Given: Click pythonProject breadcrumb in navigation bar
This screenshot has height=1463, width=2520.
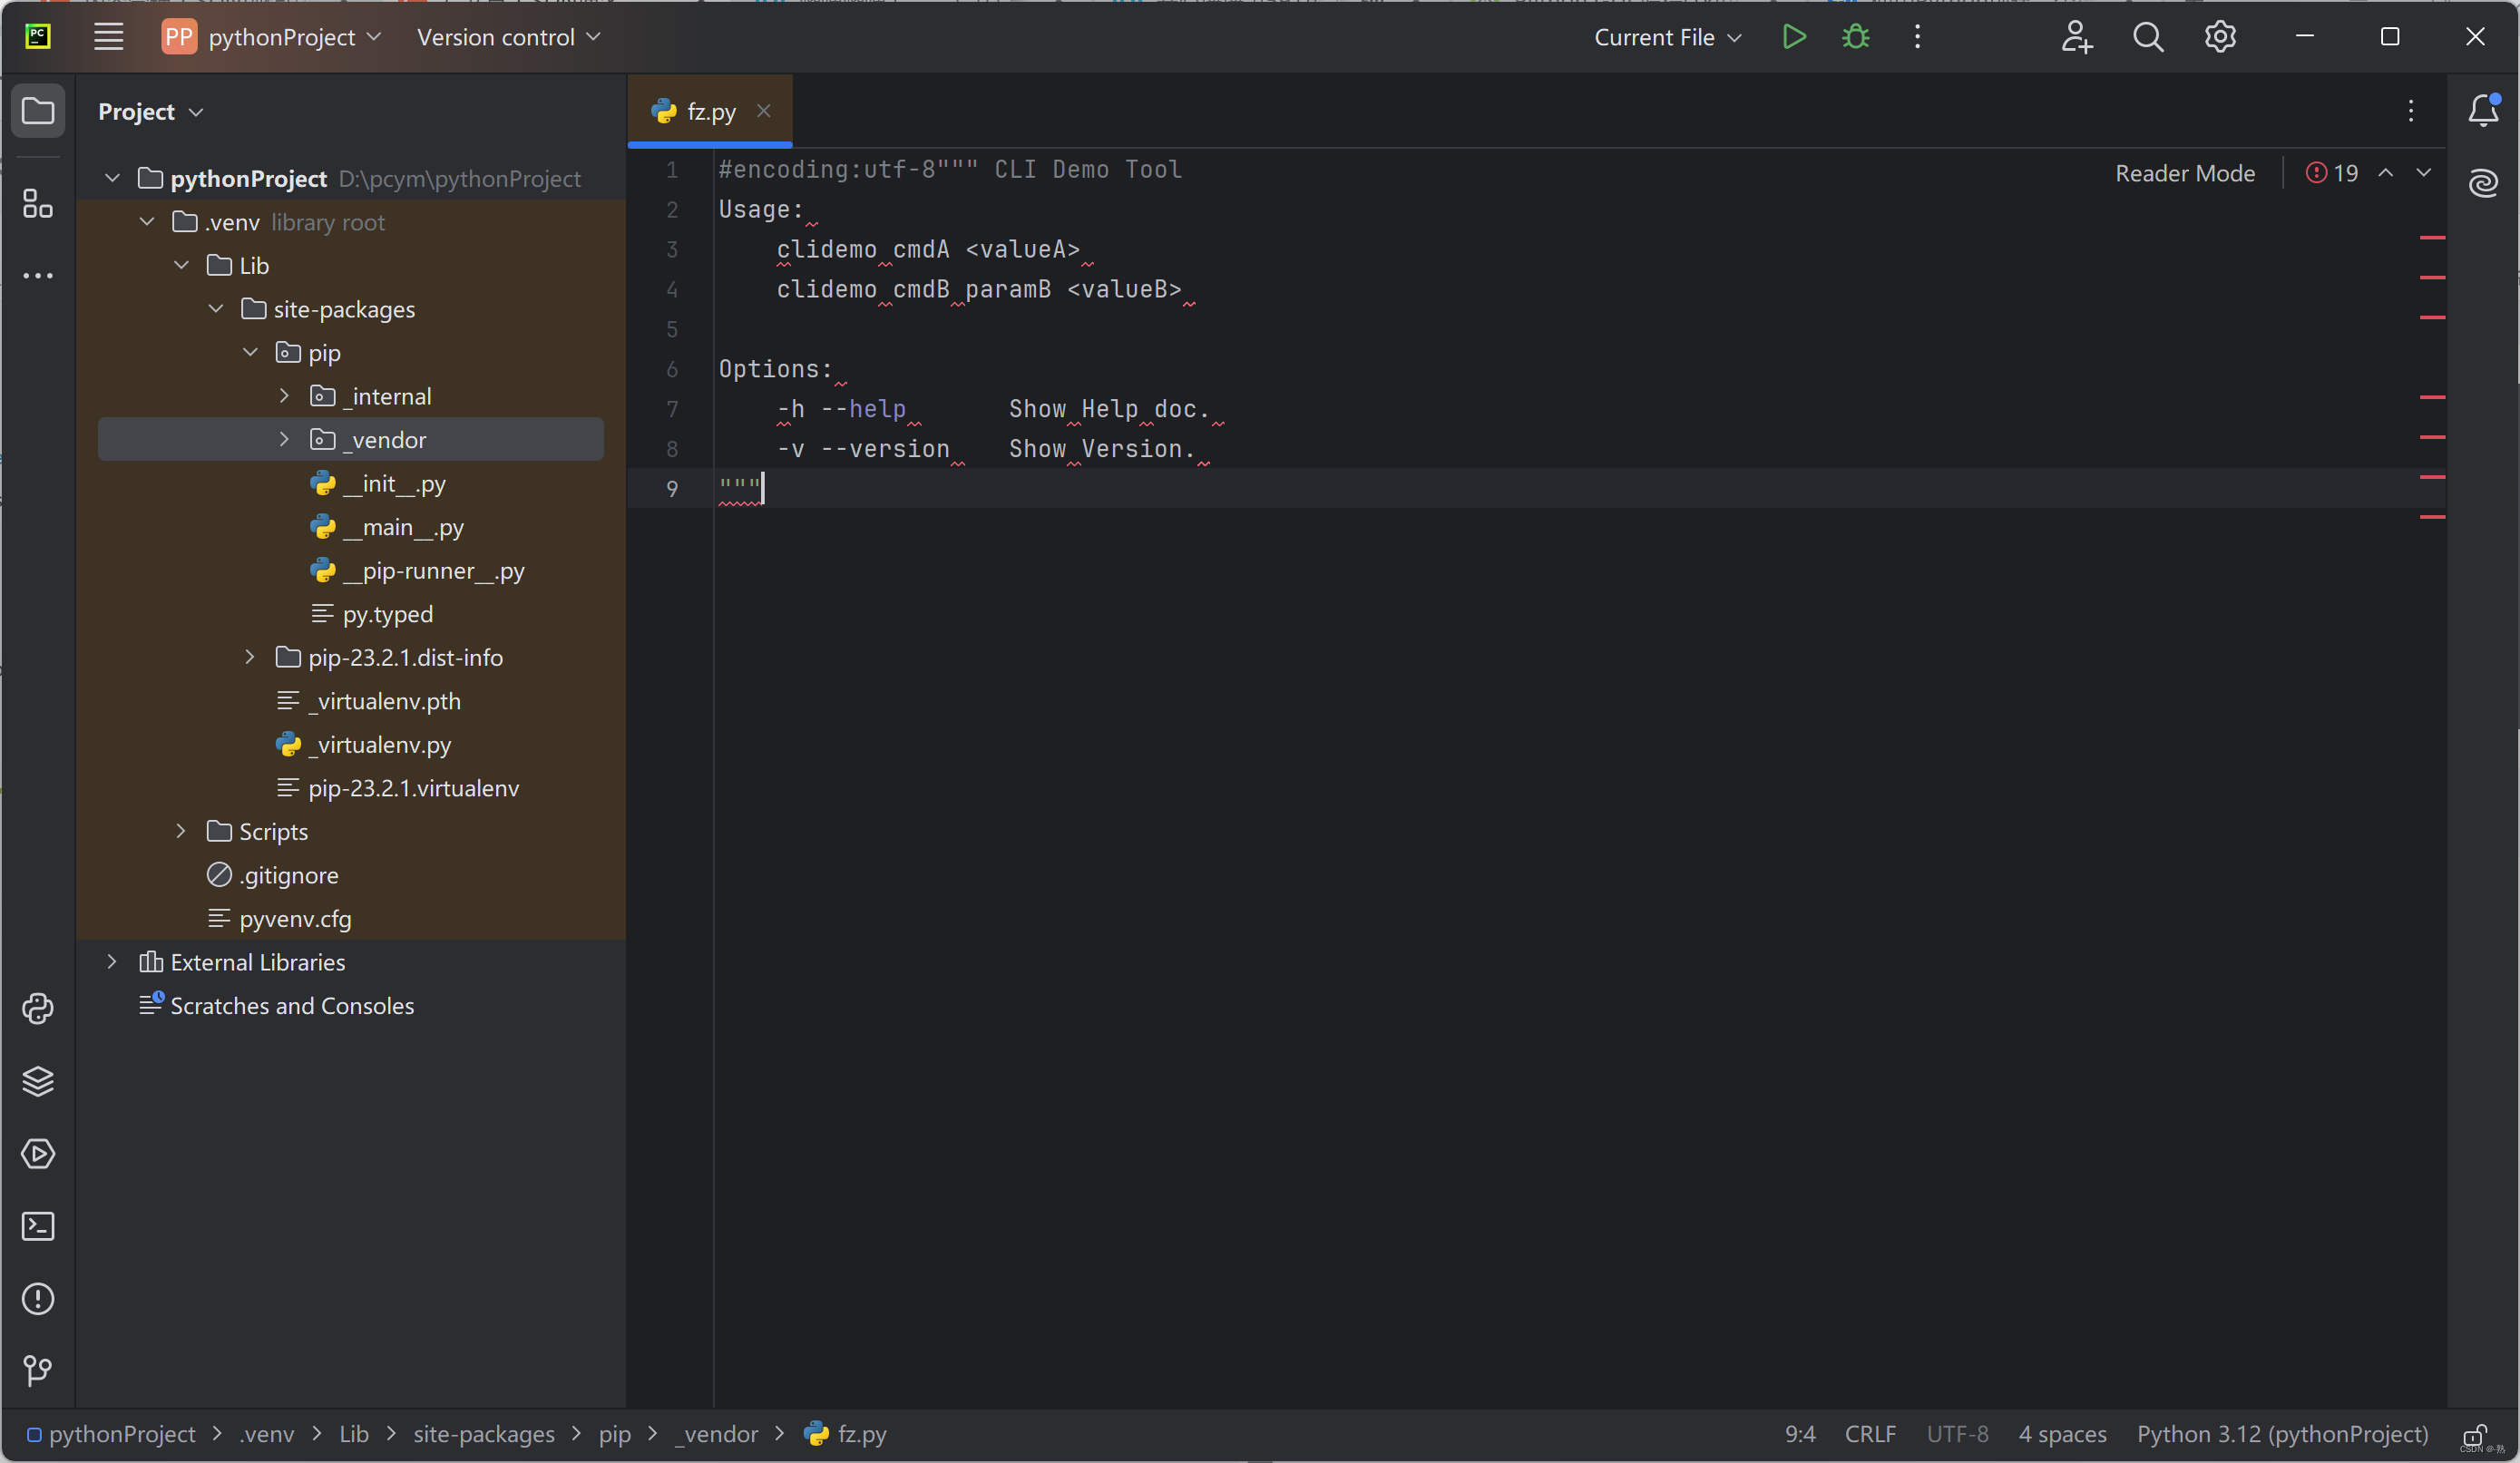Looking at the screenshot, I should tap(111, 1434).
